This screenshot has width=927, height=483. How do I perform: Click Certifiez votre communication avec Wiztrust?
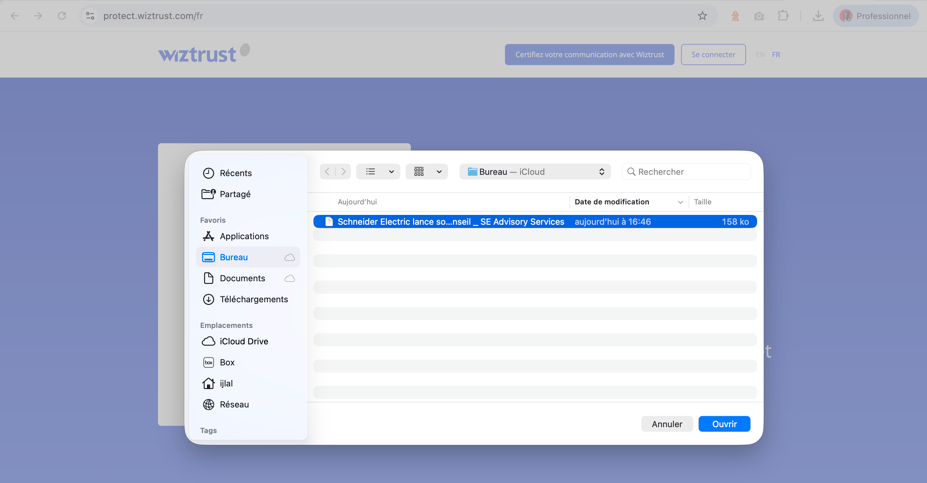point(589,54)
